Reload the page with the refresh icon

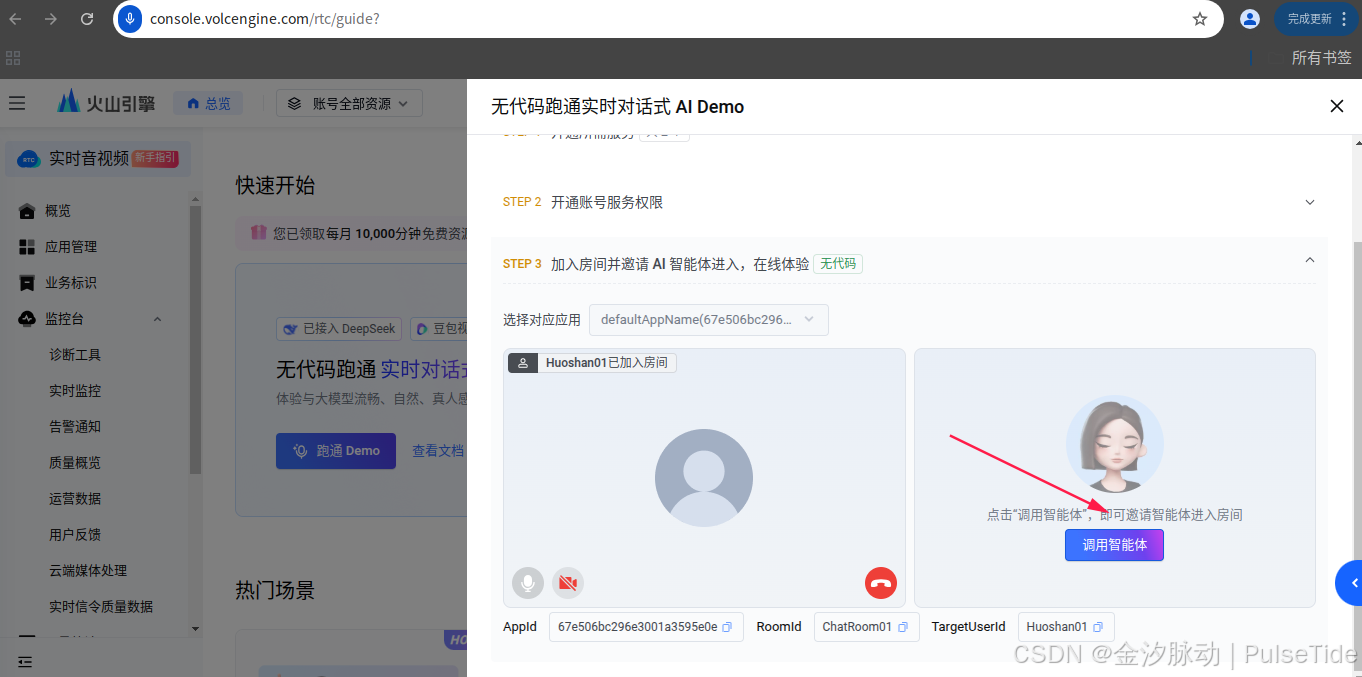tap(87, 19)
